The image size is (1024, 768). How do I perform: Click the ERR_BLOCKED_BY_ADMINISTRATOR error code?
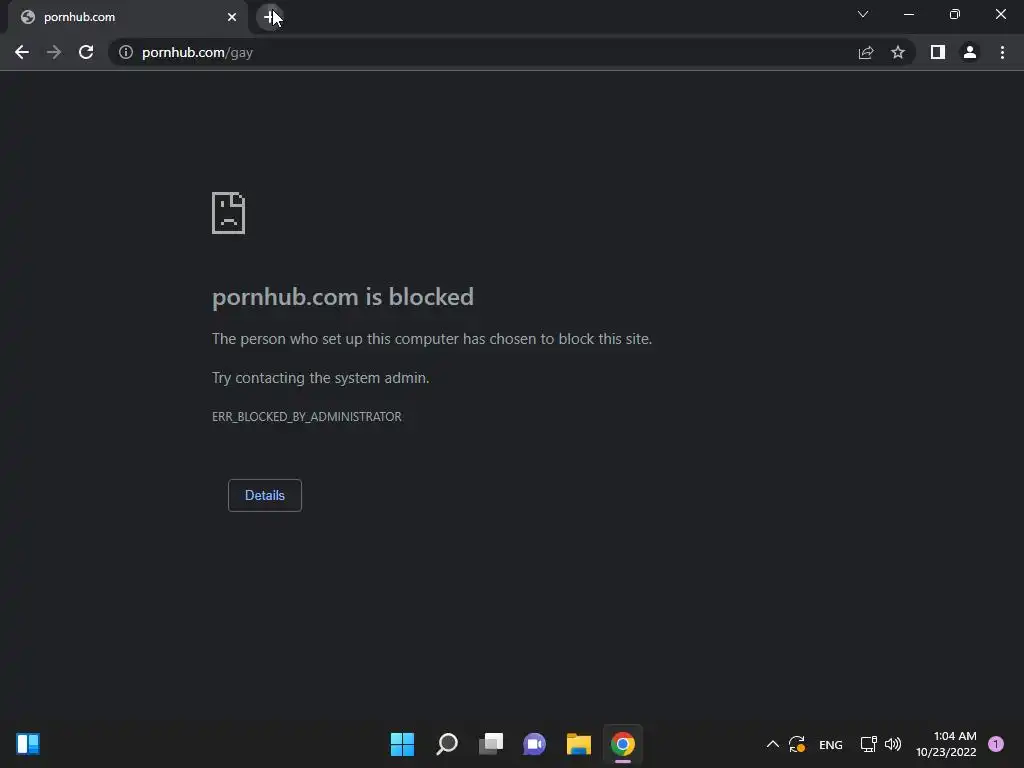pos(307,417)
